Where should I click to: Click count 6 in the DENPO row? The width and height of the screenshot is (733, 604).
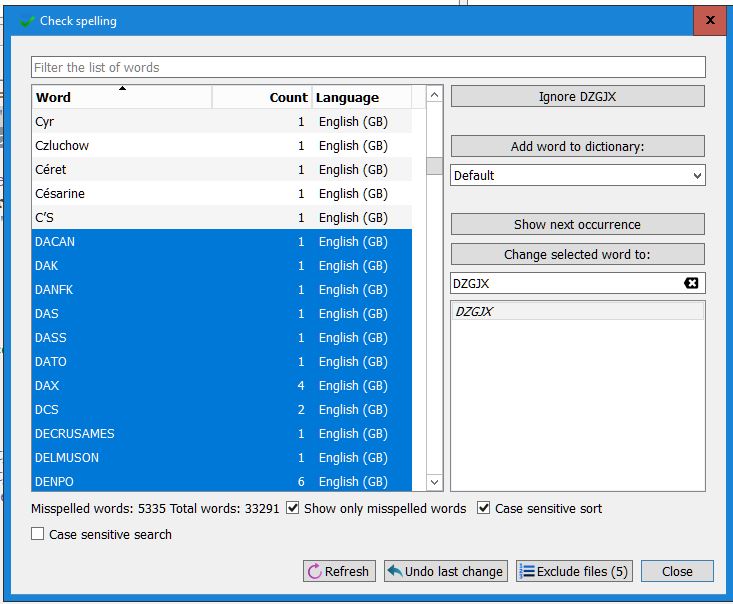click(301, 482)
